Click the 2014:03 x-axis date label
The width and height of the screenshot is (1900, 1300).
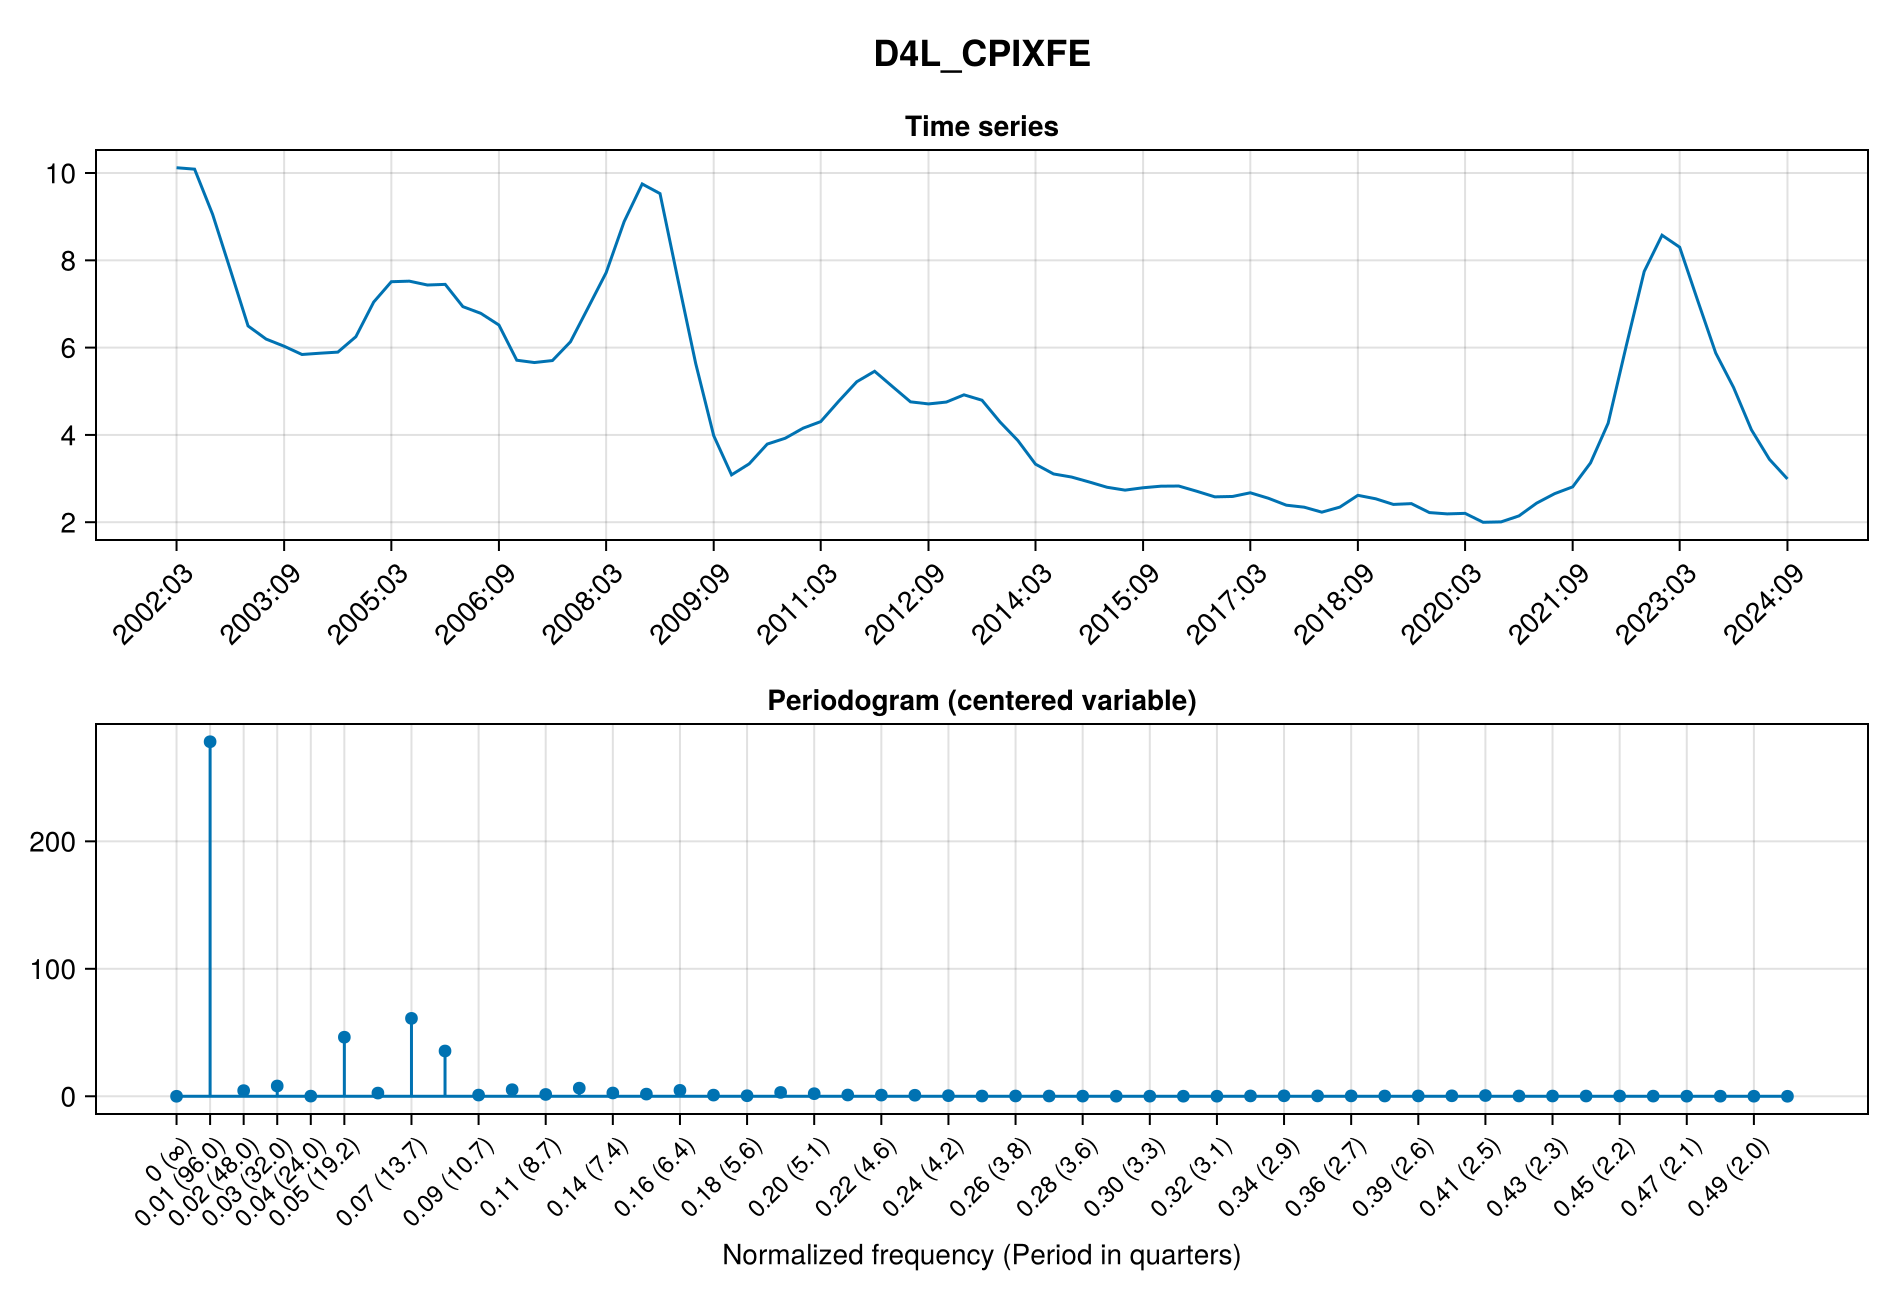click(x=1011, y=604)
